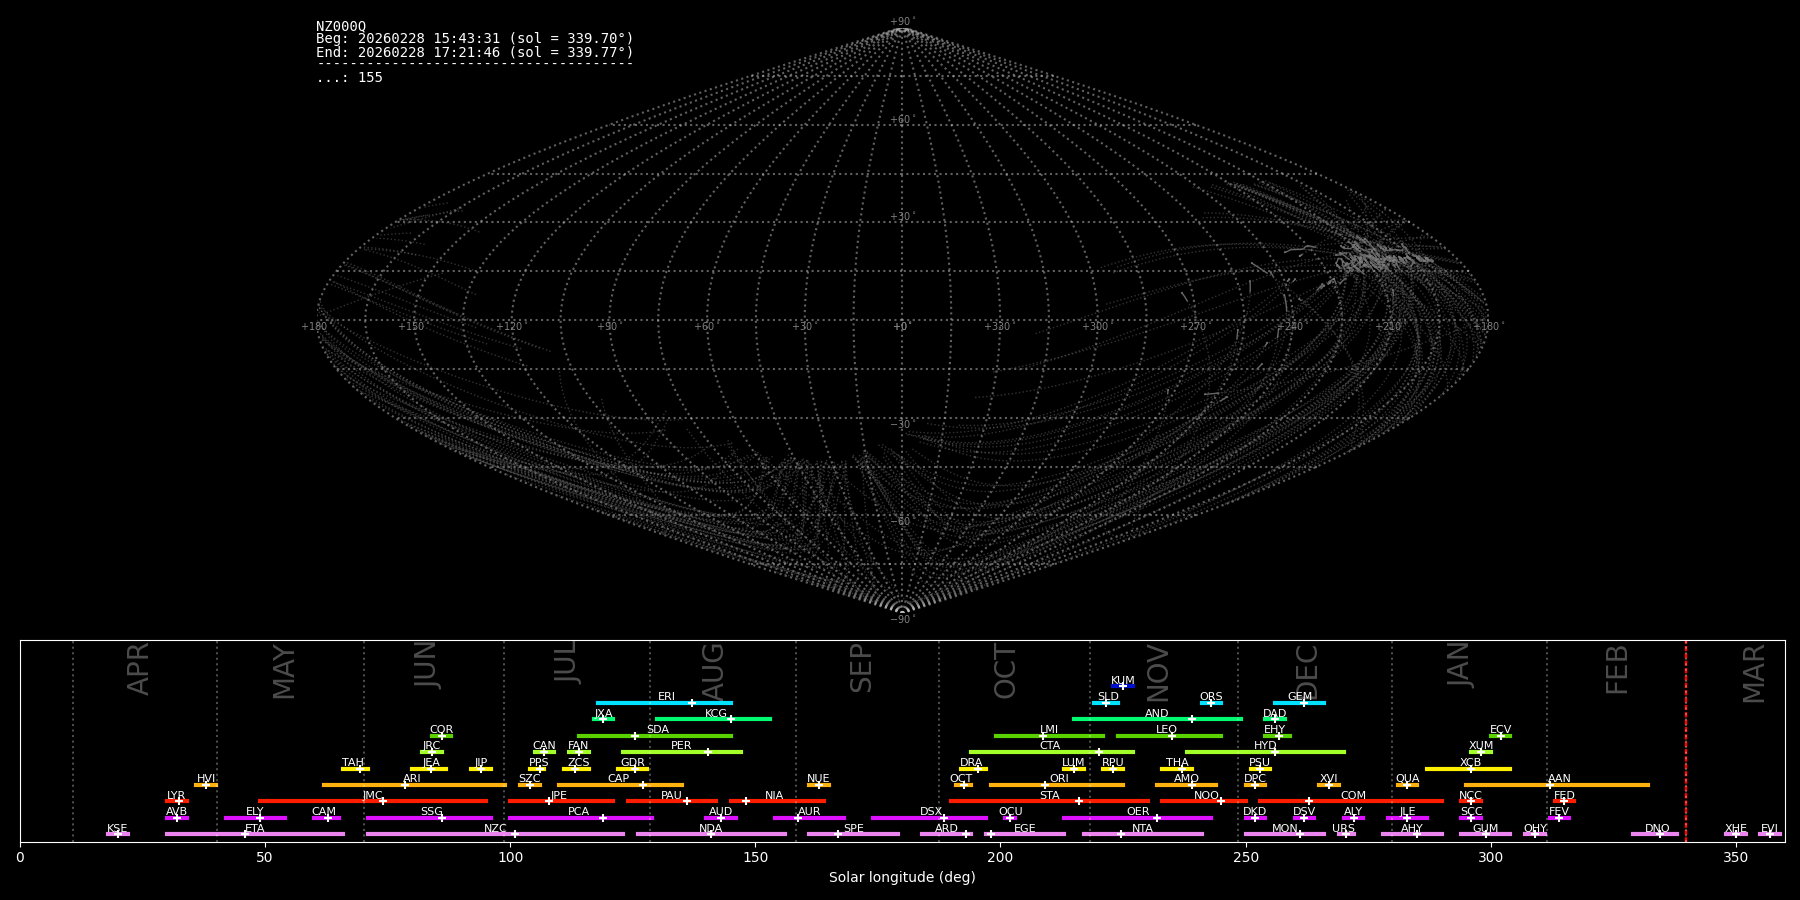Select the GEM shower label

(x=1300, y=697)
